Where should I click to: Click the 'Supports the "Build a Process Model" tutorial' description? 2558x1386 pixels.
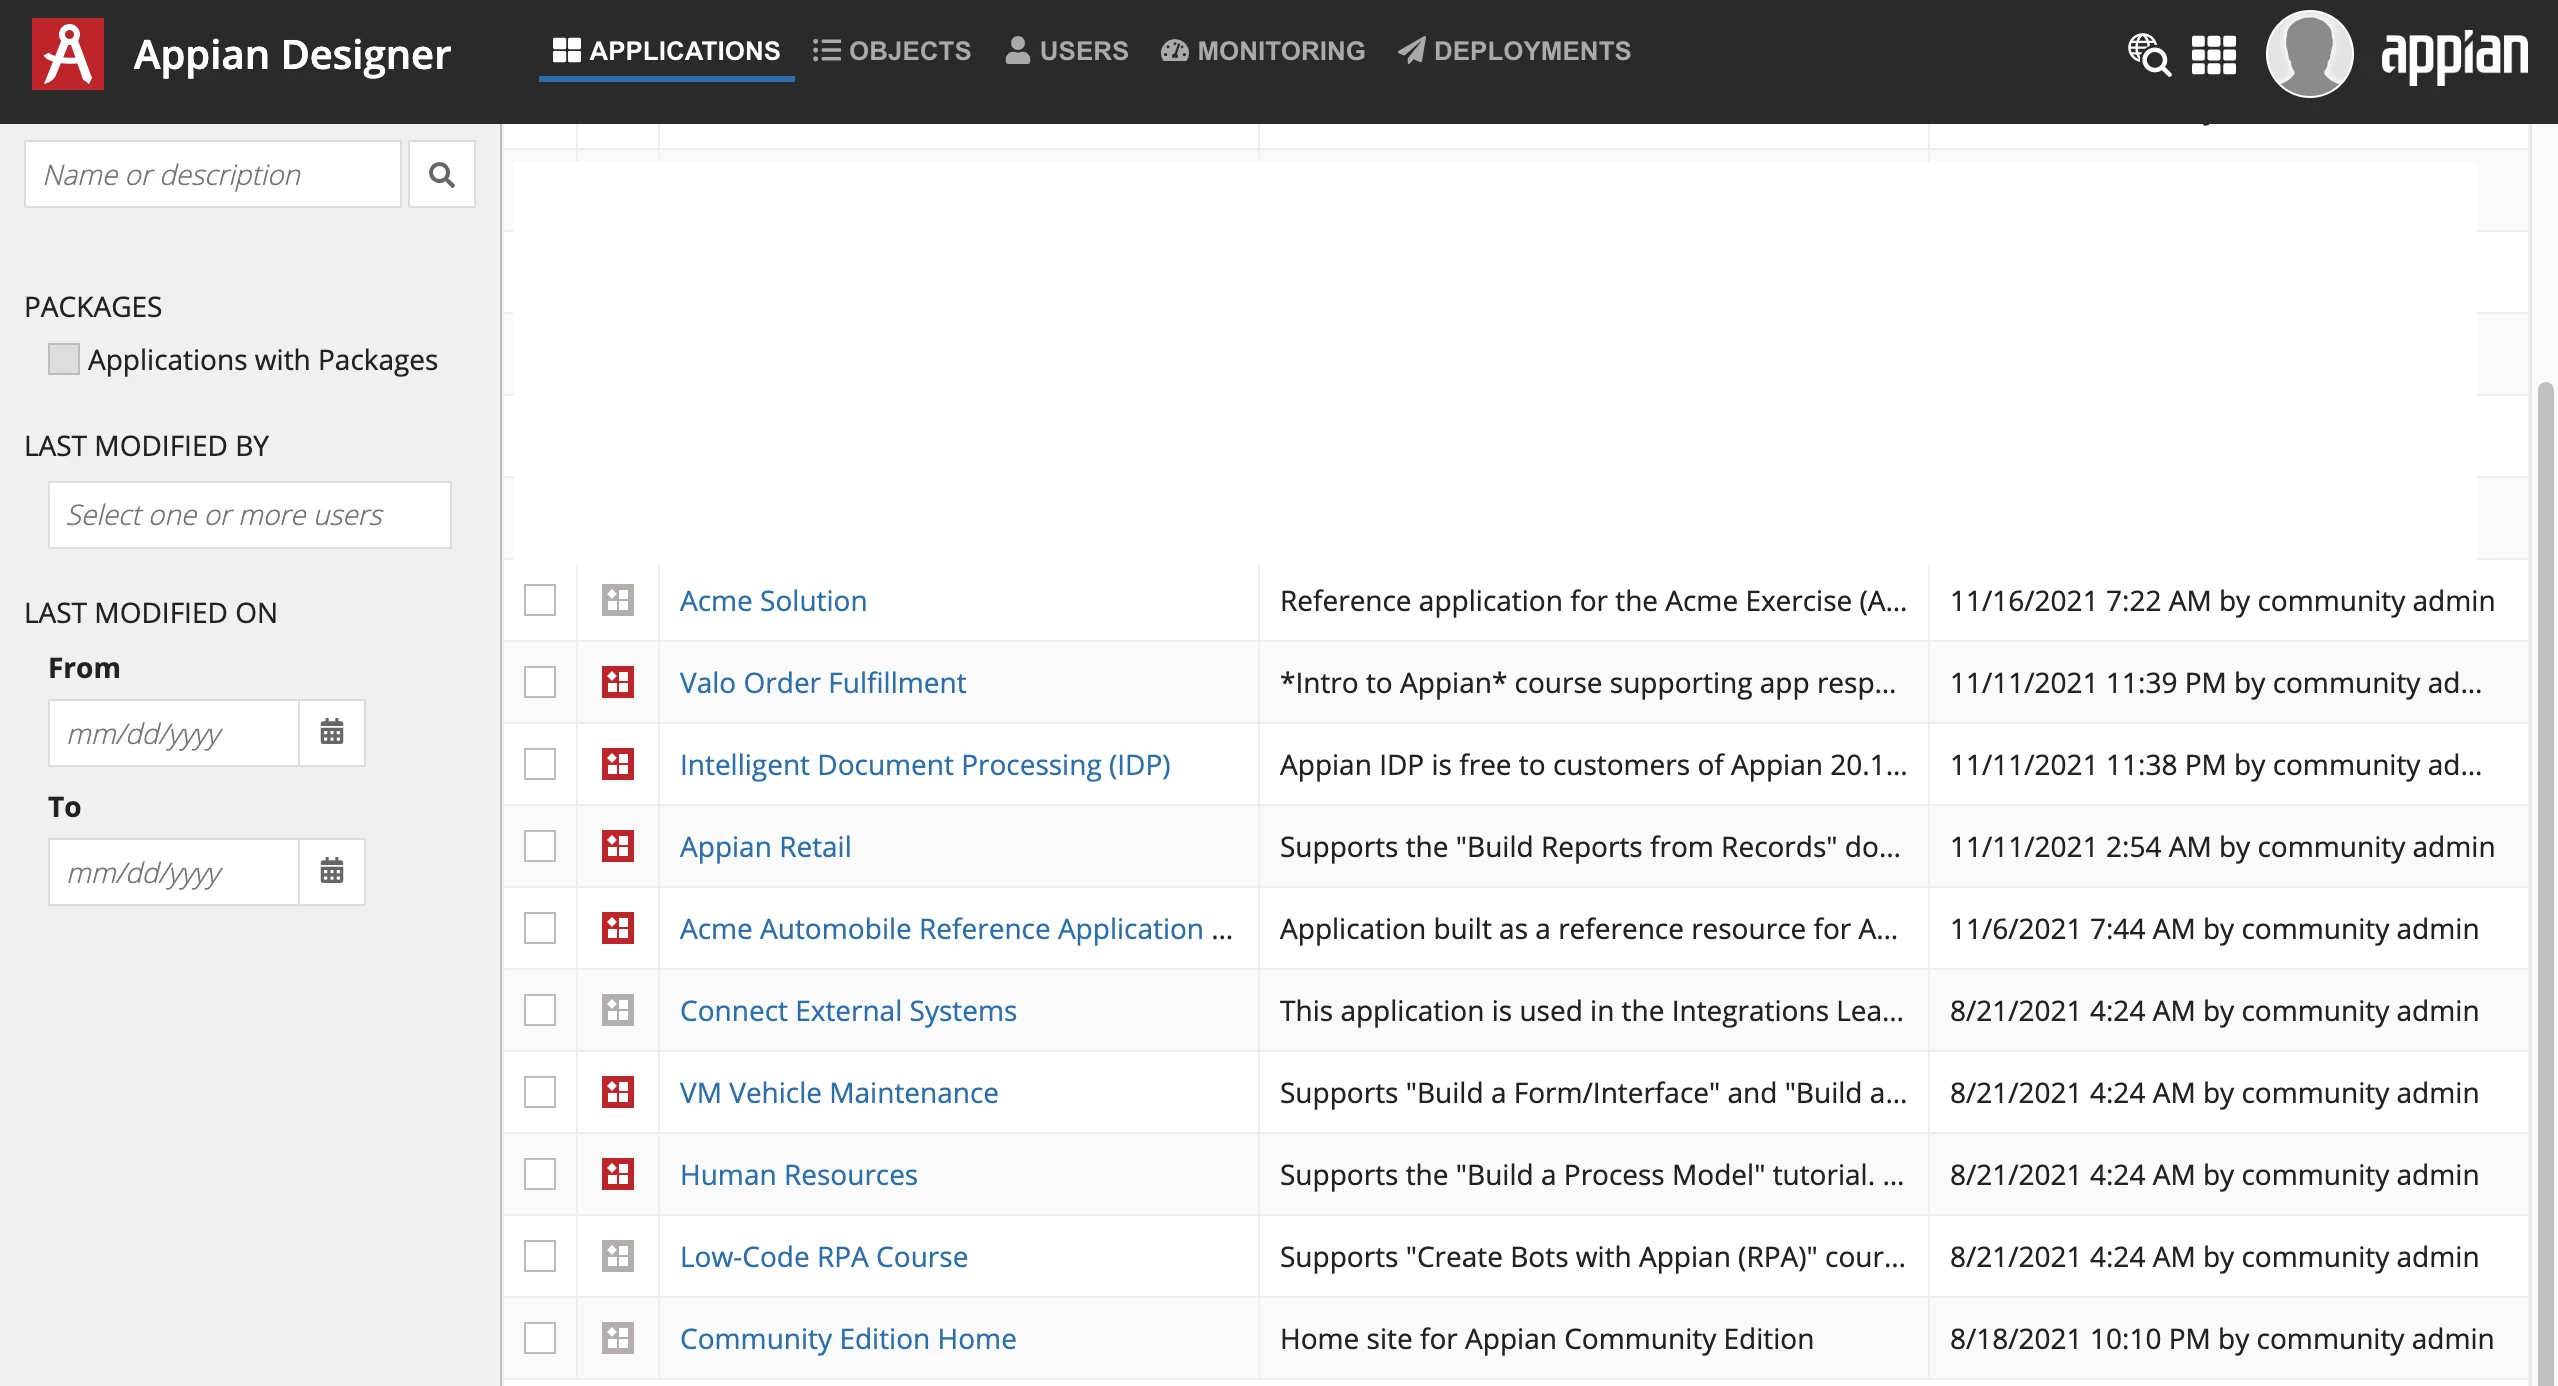1591,1174
